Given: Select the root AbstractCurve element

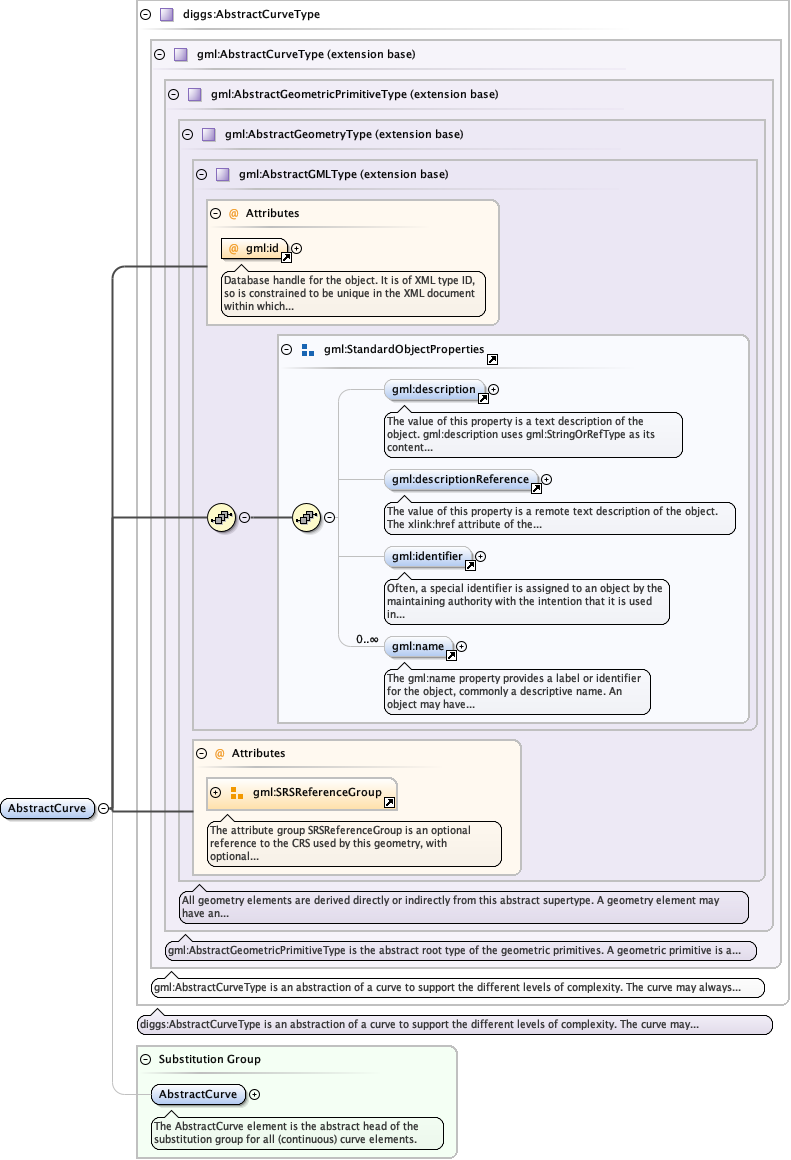Looking at the screenshot, I should [x=47, y=809].
